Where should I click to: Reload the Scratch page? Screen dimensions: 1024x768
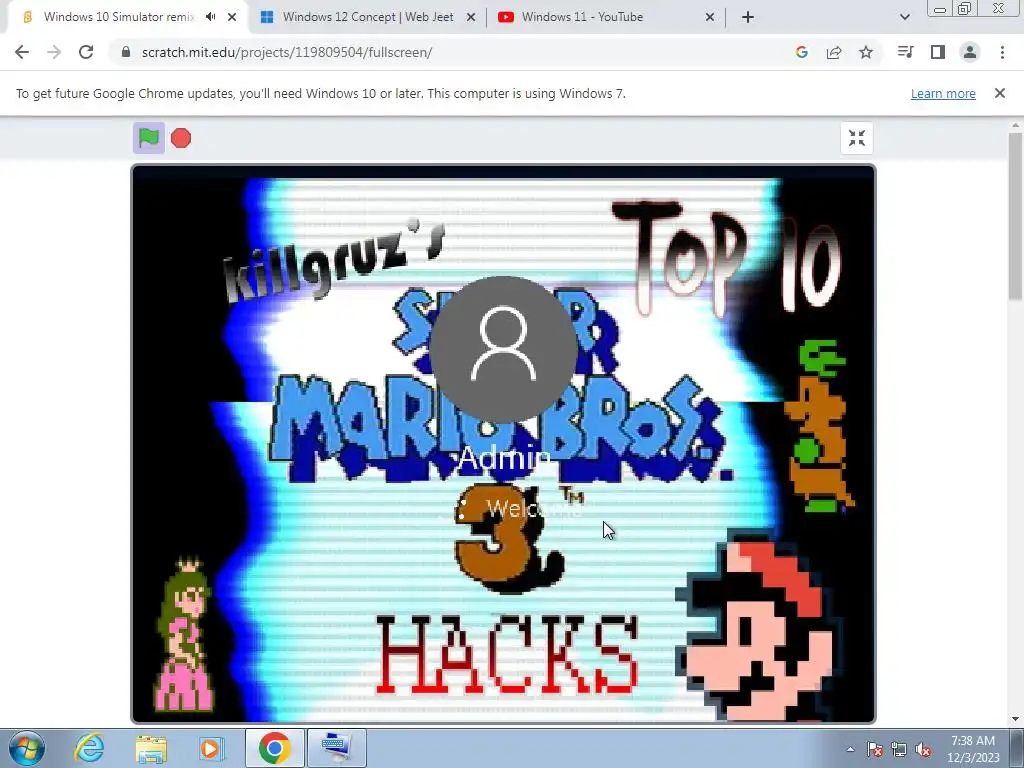(x=86, y=52)
